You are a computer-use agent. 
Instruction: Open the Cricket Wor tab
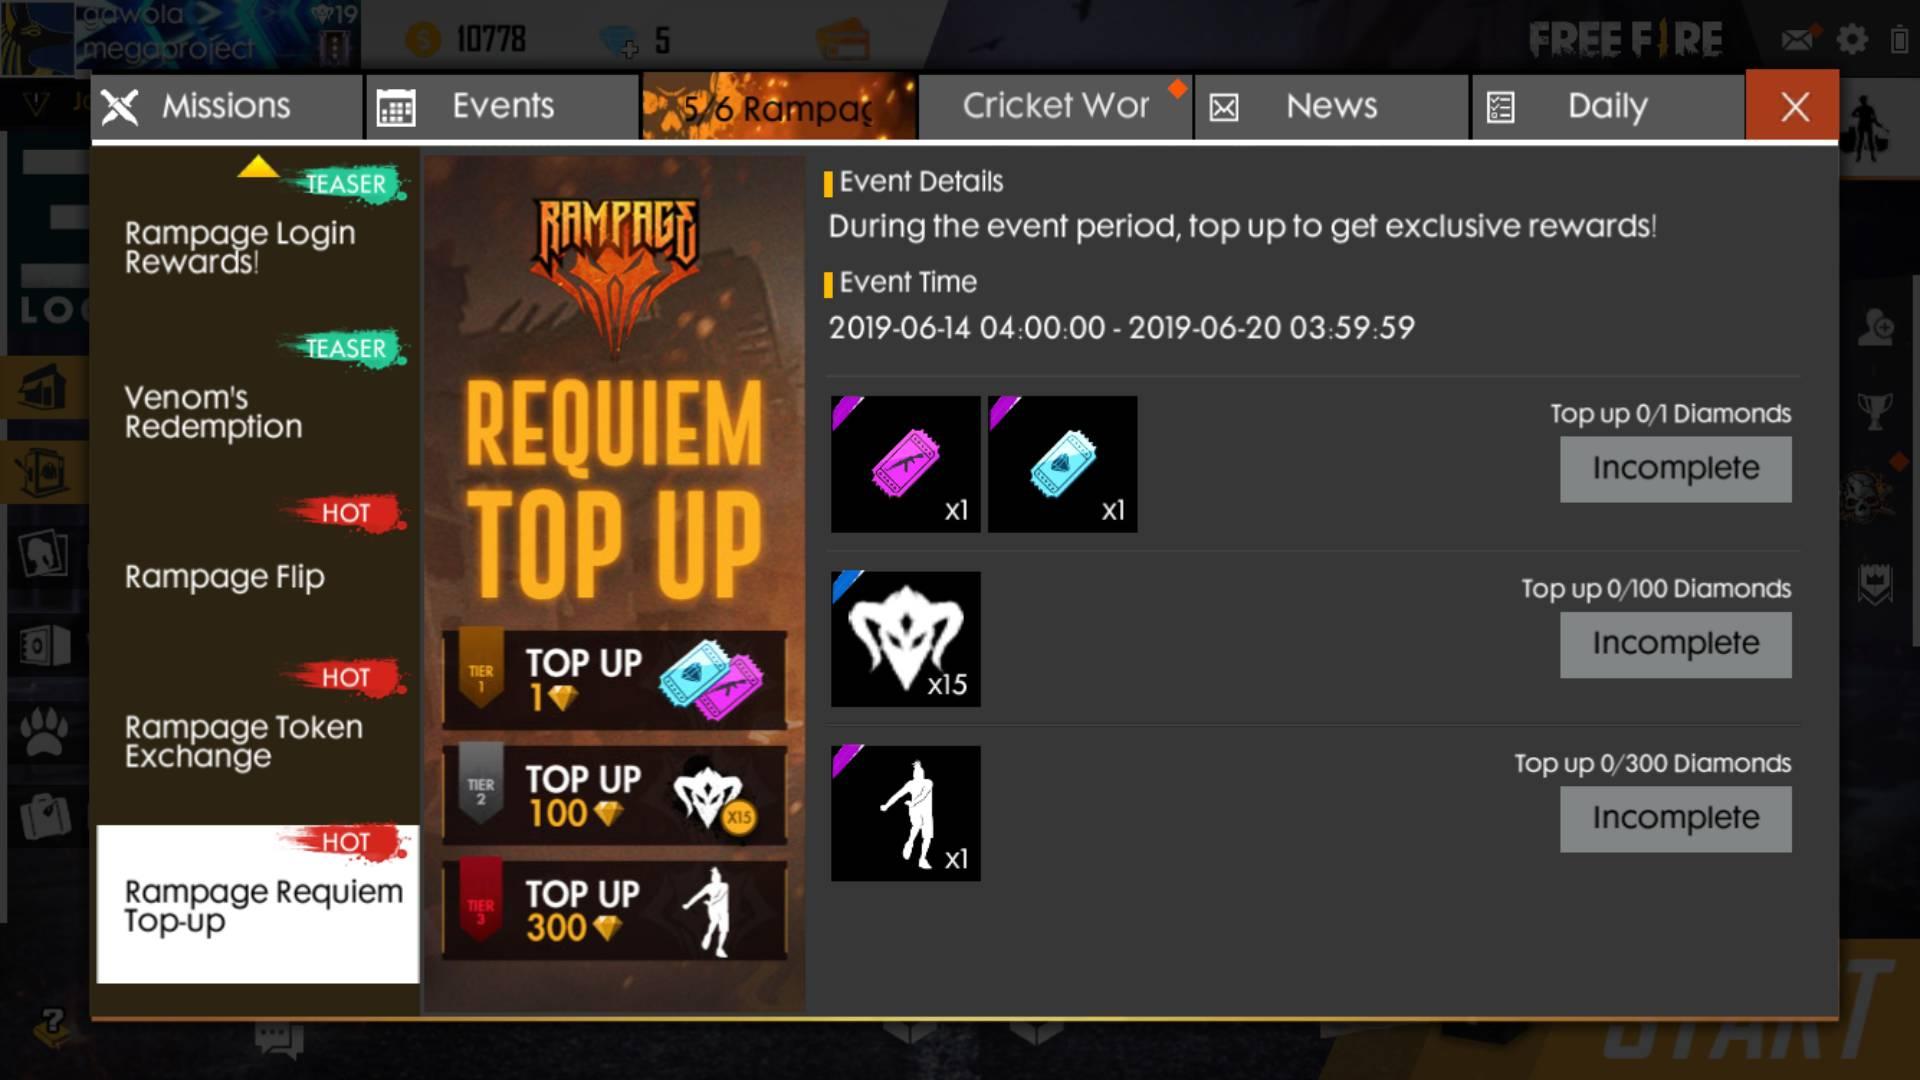(x=1055, y=106)
